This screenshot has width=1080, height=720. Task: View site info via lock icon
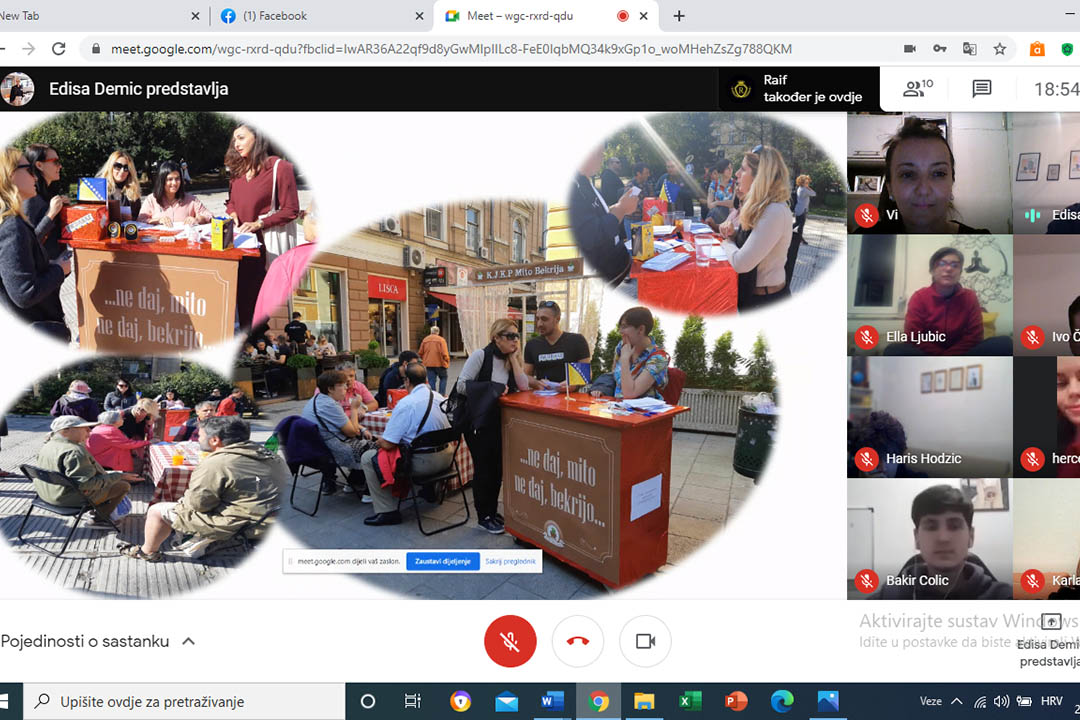(x=96, y=49)
